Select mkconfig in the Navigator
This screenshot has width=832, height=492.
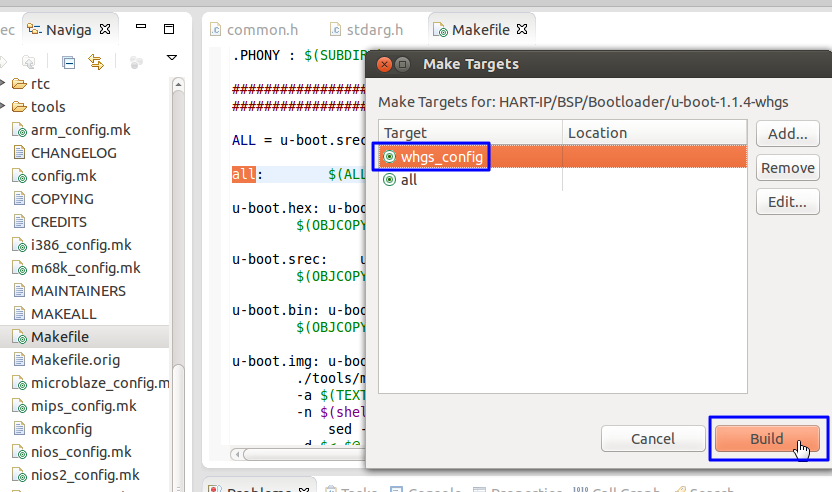click(x=62, y=429)
